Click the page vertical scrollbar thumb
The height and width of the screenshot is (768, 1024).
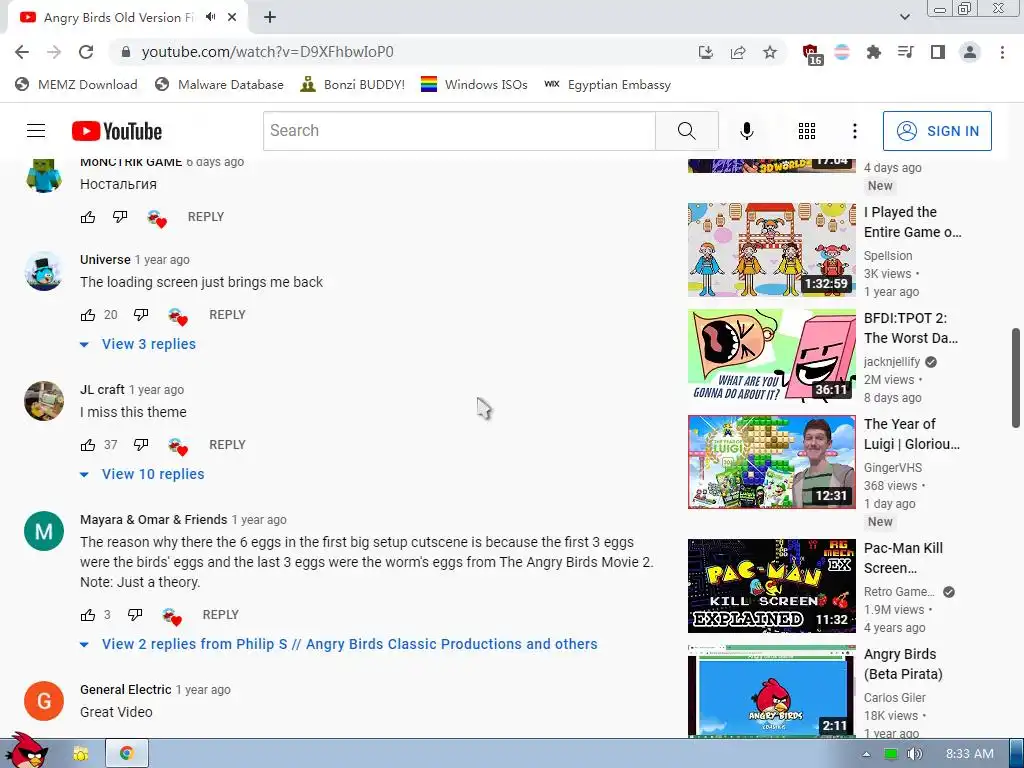tap(1016, 379)
